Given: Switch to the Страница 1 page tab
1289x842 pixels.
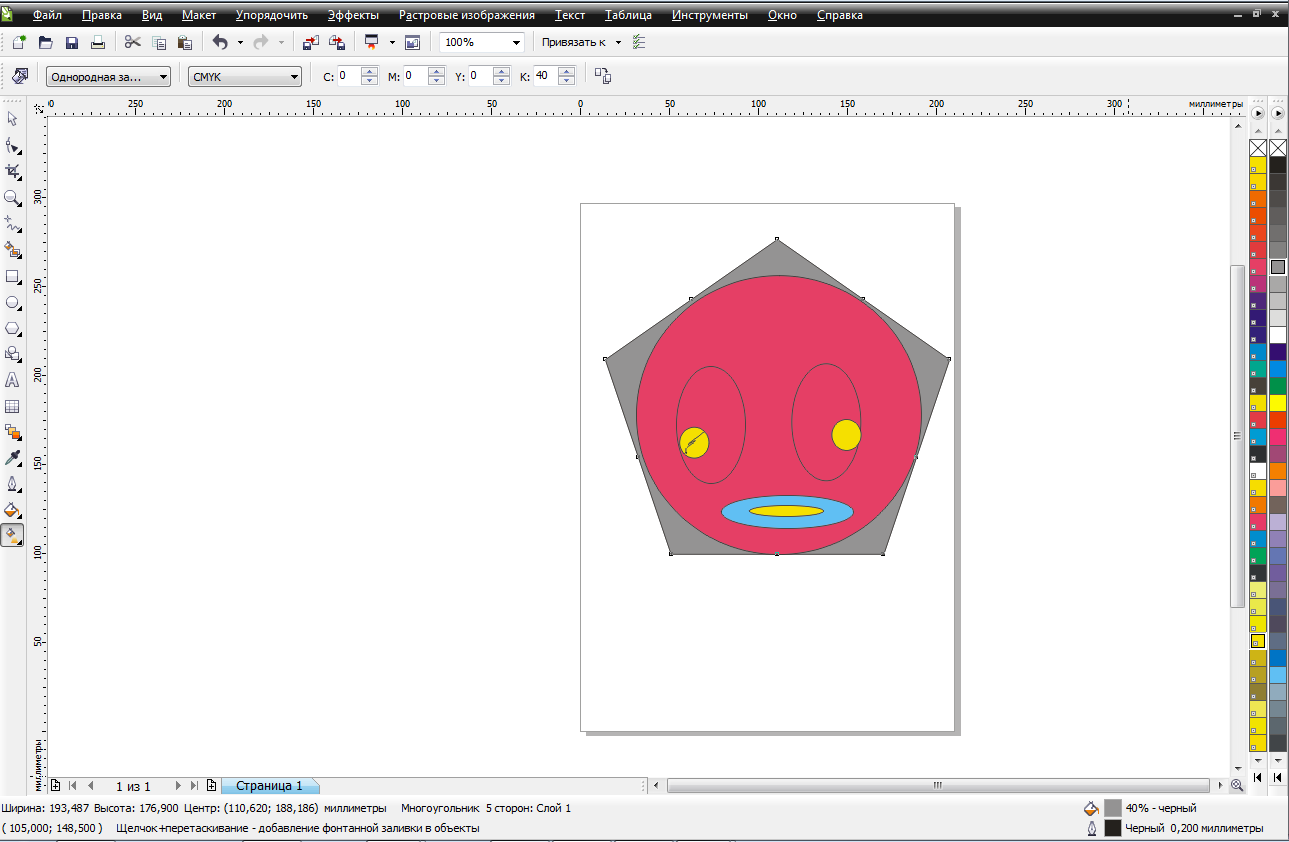Looking at the screenshot, I should (x=269, y=786).
